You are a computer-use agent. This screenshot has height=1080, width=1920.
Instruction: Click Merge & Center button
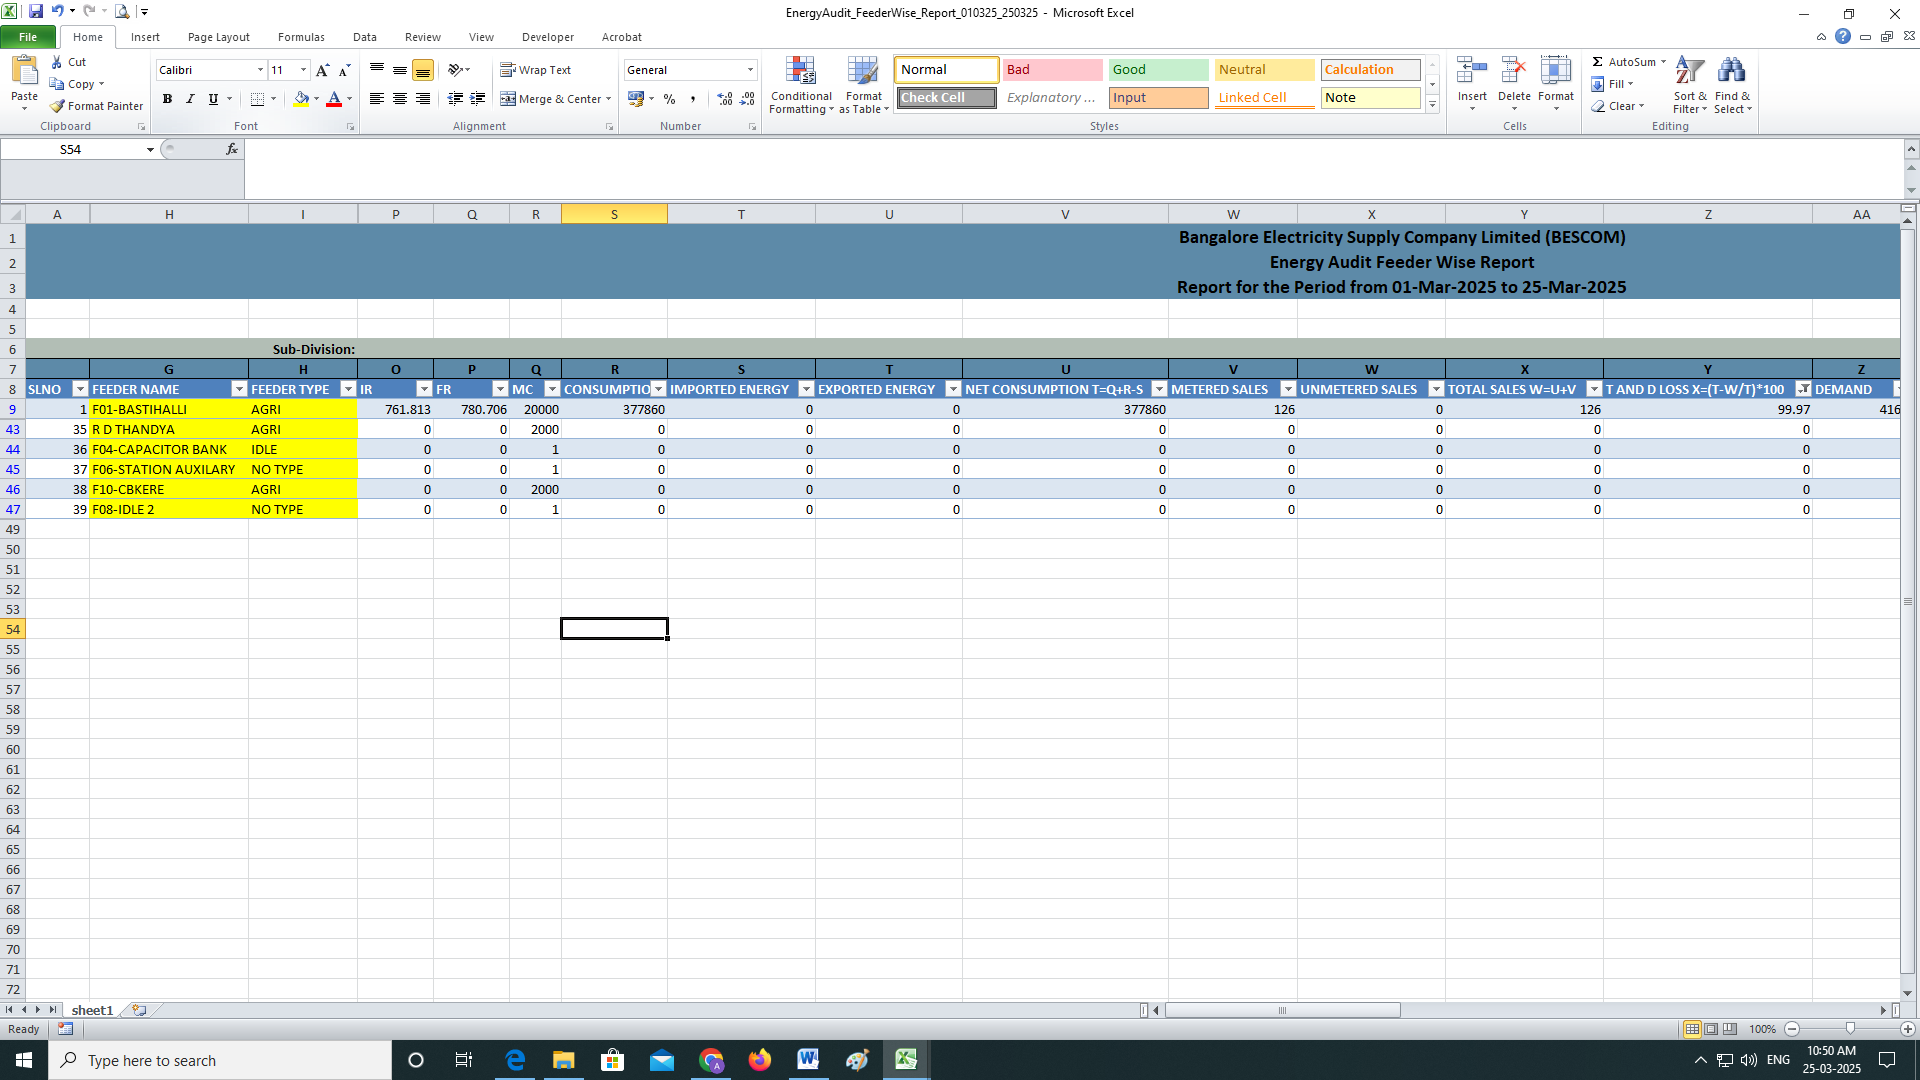click(551, 99)
